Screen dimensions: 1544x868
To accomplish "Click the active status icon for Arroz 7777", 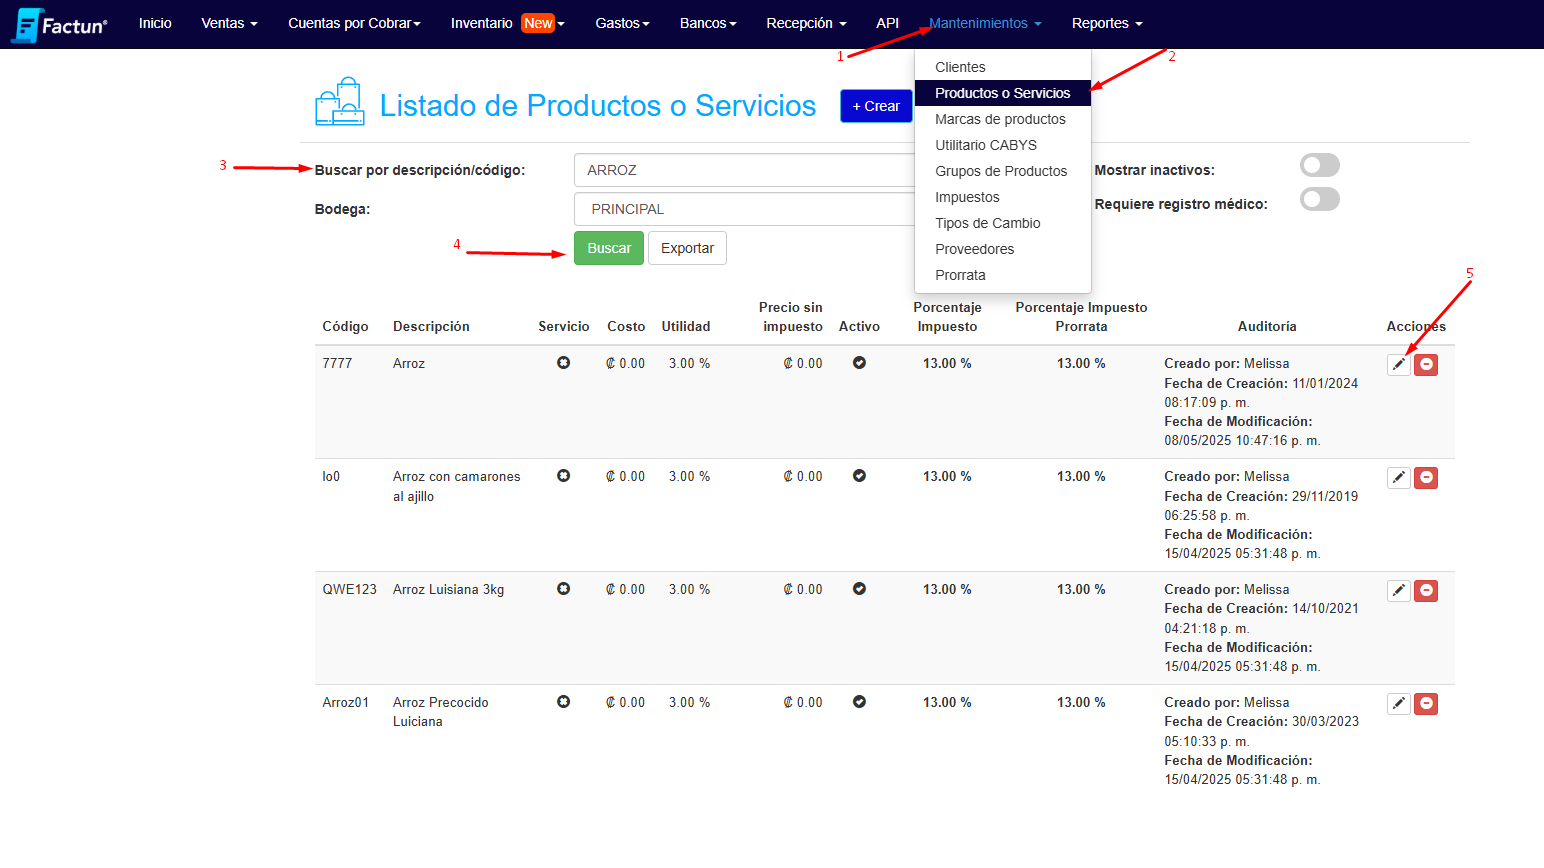I will (859, 363).
